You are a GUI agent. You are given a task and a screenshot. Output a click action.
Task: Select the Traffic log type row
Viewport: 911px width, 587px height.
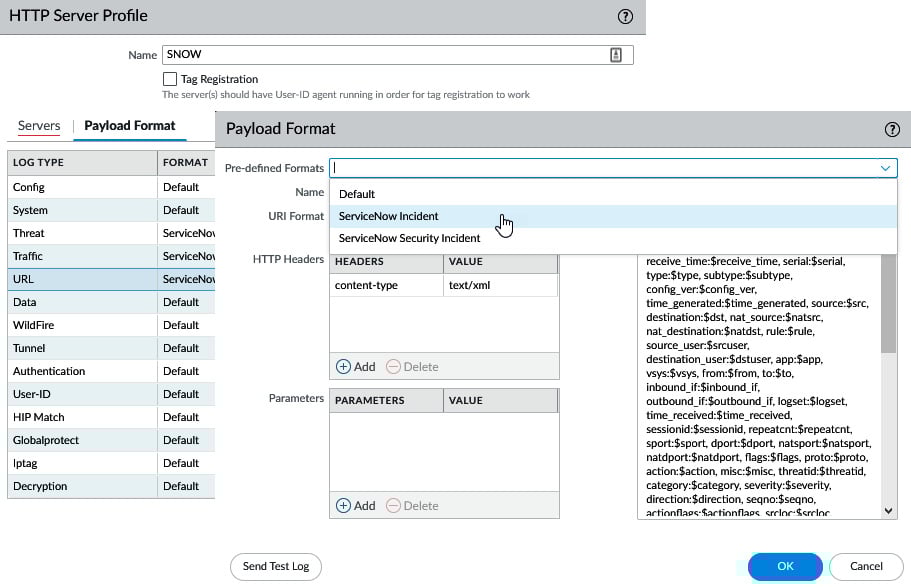pyautogui.click(x=111, y=256)
